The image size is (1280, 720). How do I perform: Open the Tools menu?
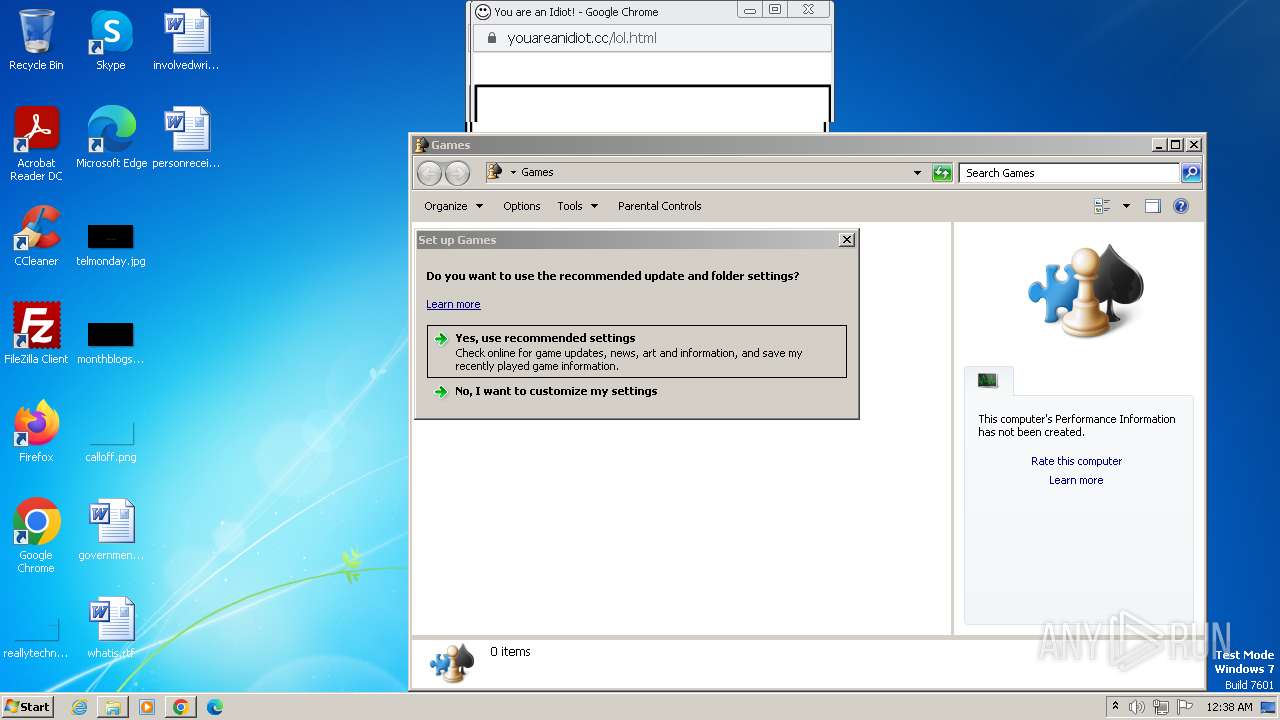[577, 206]
